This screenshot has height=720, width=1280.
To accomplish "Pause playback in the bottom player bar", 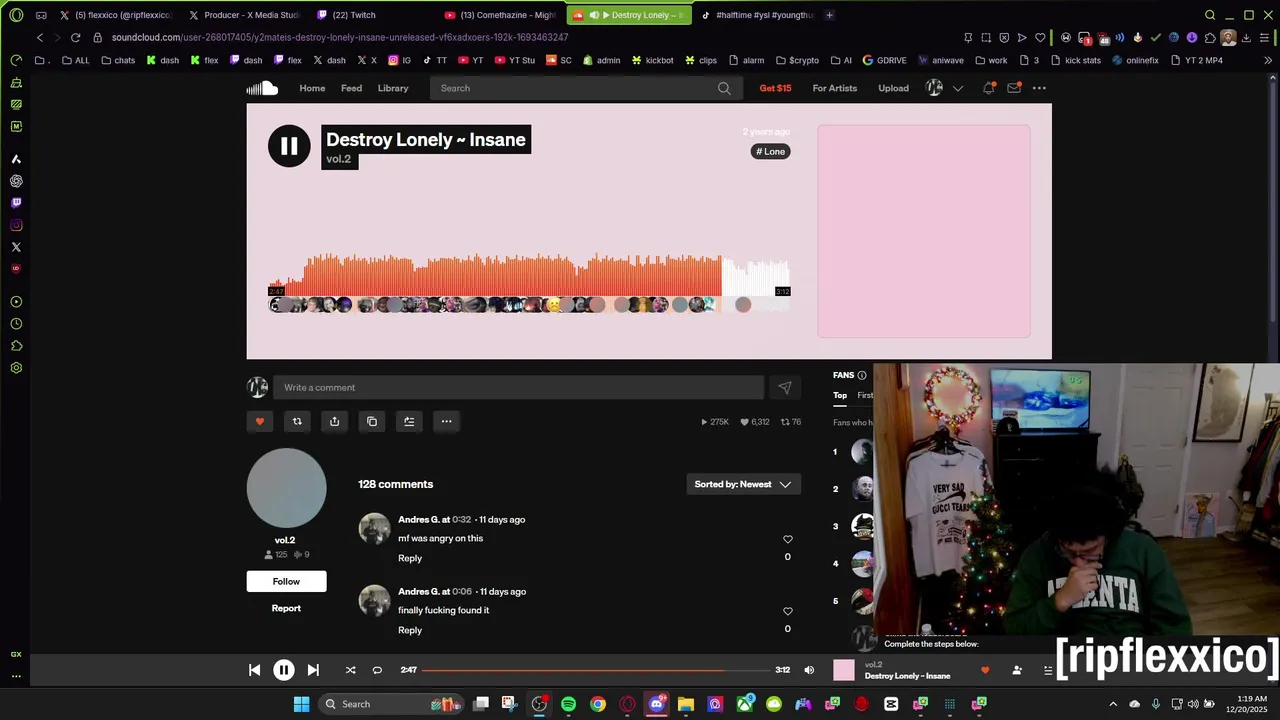I will coord(284,670).
